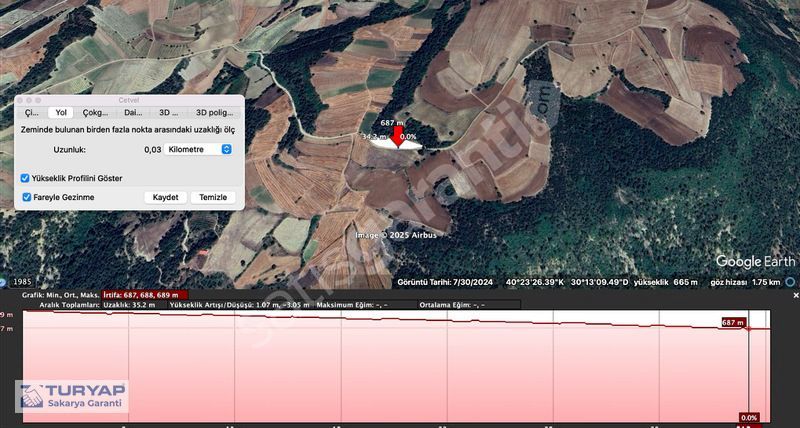Select the first Çi... line tab
This screenshot has width=800, height=428.
[32, 113]
